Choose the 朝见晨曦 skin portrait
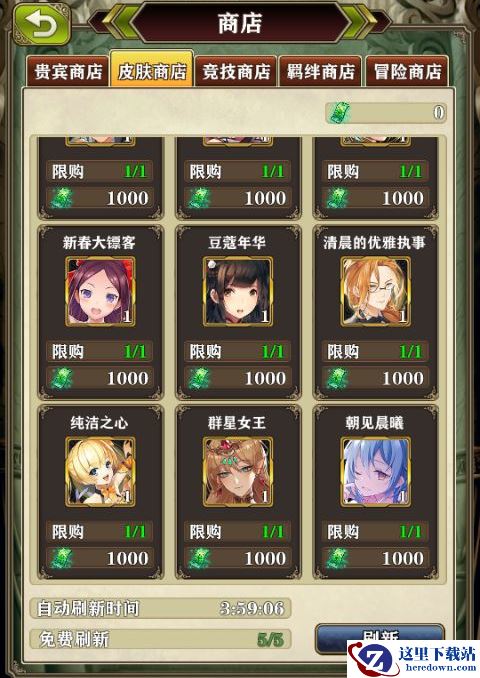This screenshot has width=480, height=678. (x=375, y=471)
